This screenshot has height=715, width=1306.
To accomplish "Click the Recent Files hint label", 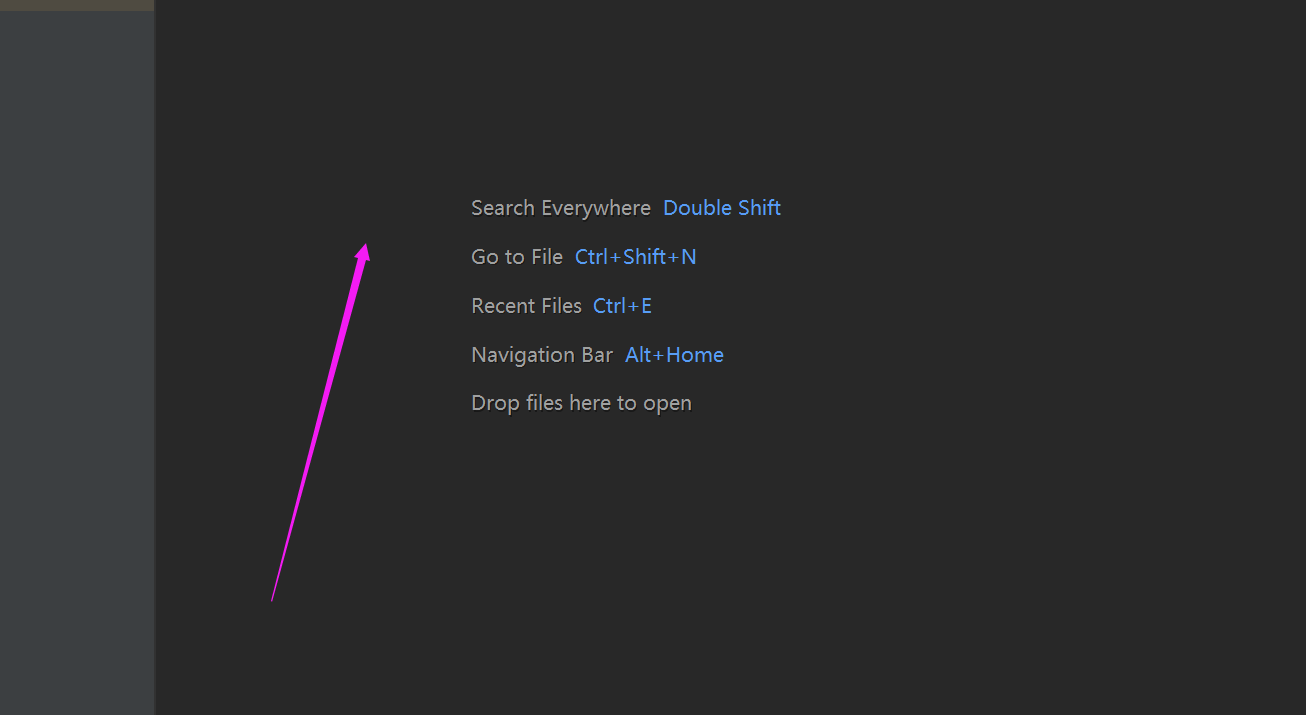I will (526, 306).
